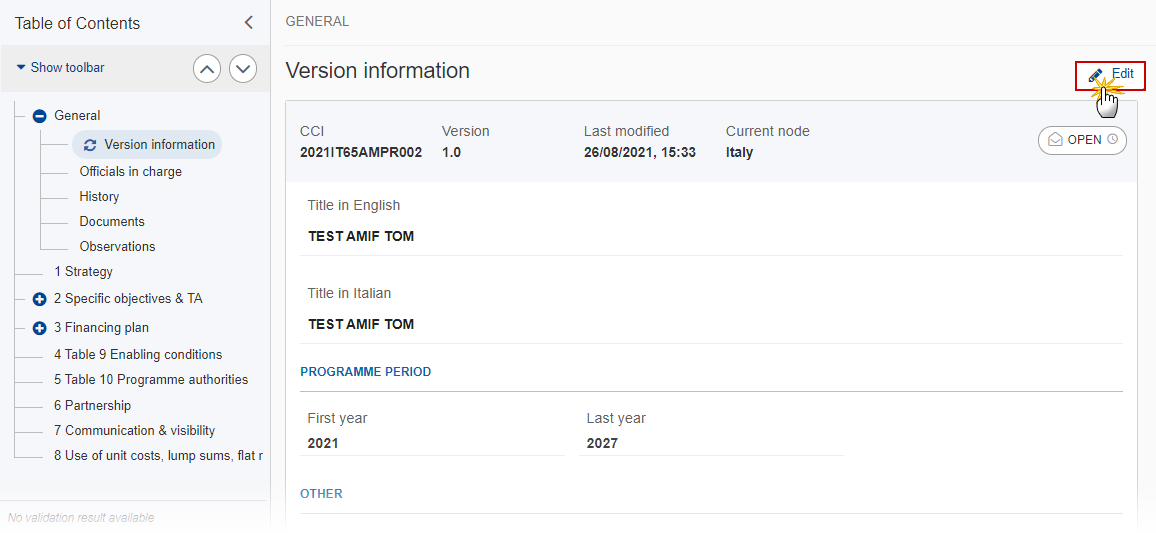1156x533 pixels.
Task: Collapse the General tree node
Action: pyautogui.click(x=40, y=116)
